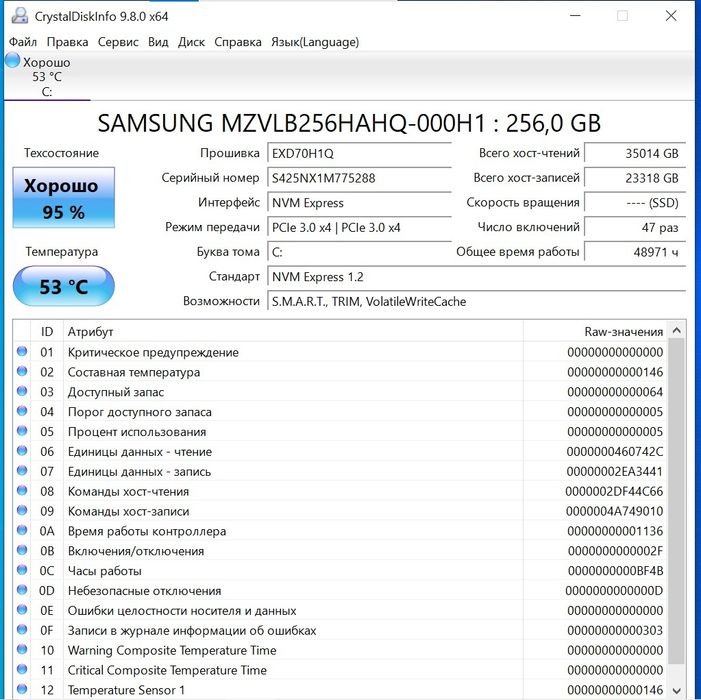701x700 pixels.
Task: Click raw value 000000460742C
Action: [615, 451]
